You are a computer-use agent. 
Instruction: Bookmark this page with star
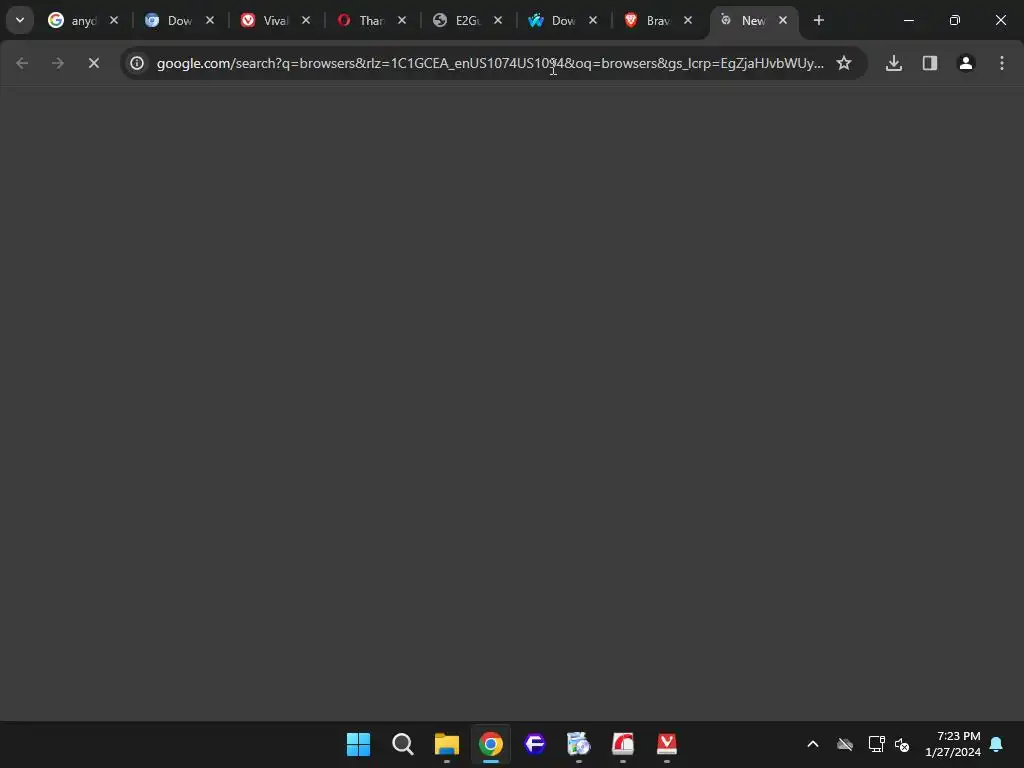[844, 63]
